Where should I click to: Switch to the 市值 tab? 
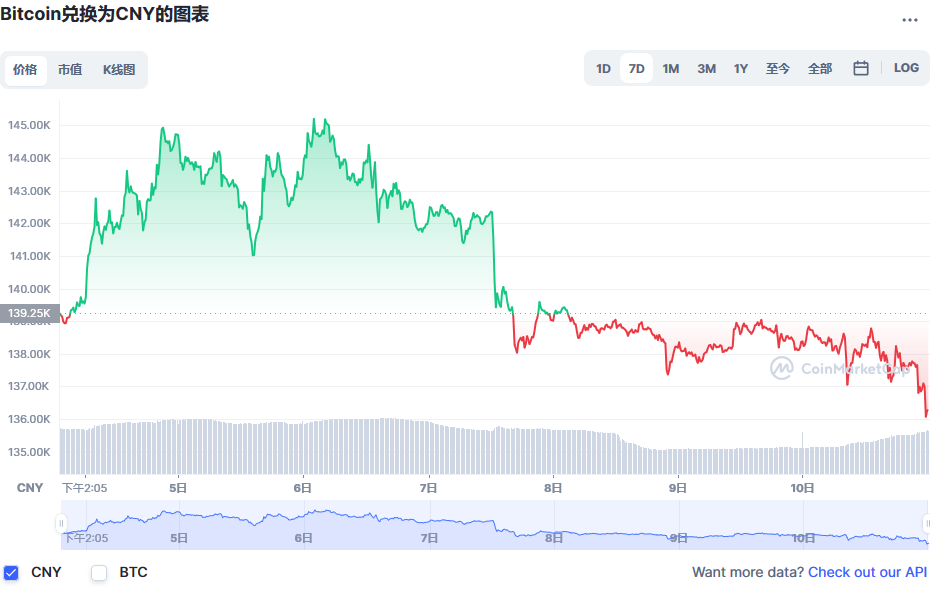click(x=70, y=70)
